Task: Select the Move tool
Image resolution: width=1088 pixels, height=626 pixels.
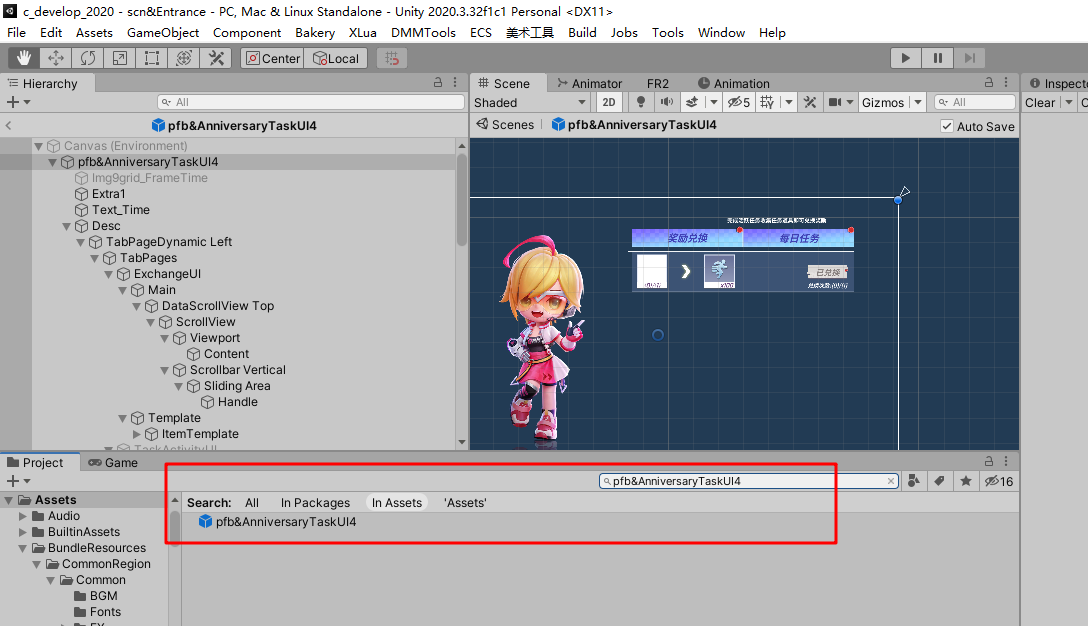Action: click(x=56, y=58)
